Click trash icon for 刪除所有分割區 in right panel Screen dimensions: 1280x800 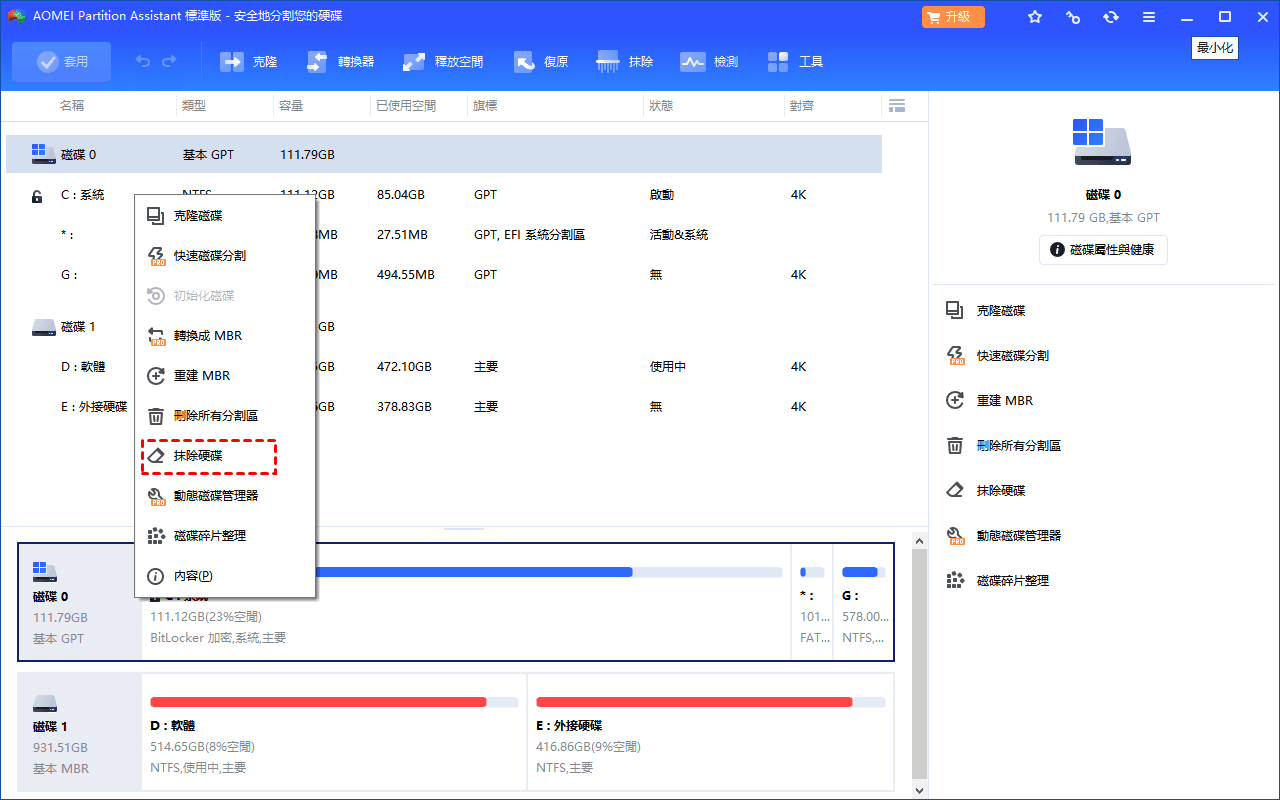955,446
